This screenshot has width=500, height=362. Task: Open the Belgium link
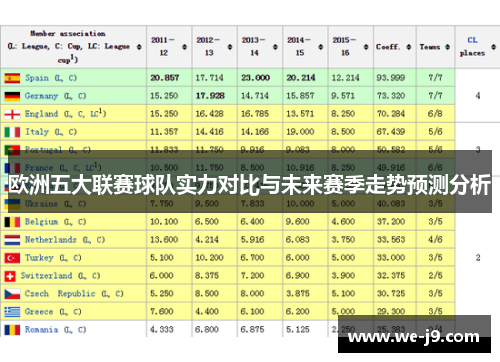[x=41, y=222]
